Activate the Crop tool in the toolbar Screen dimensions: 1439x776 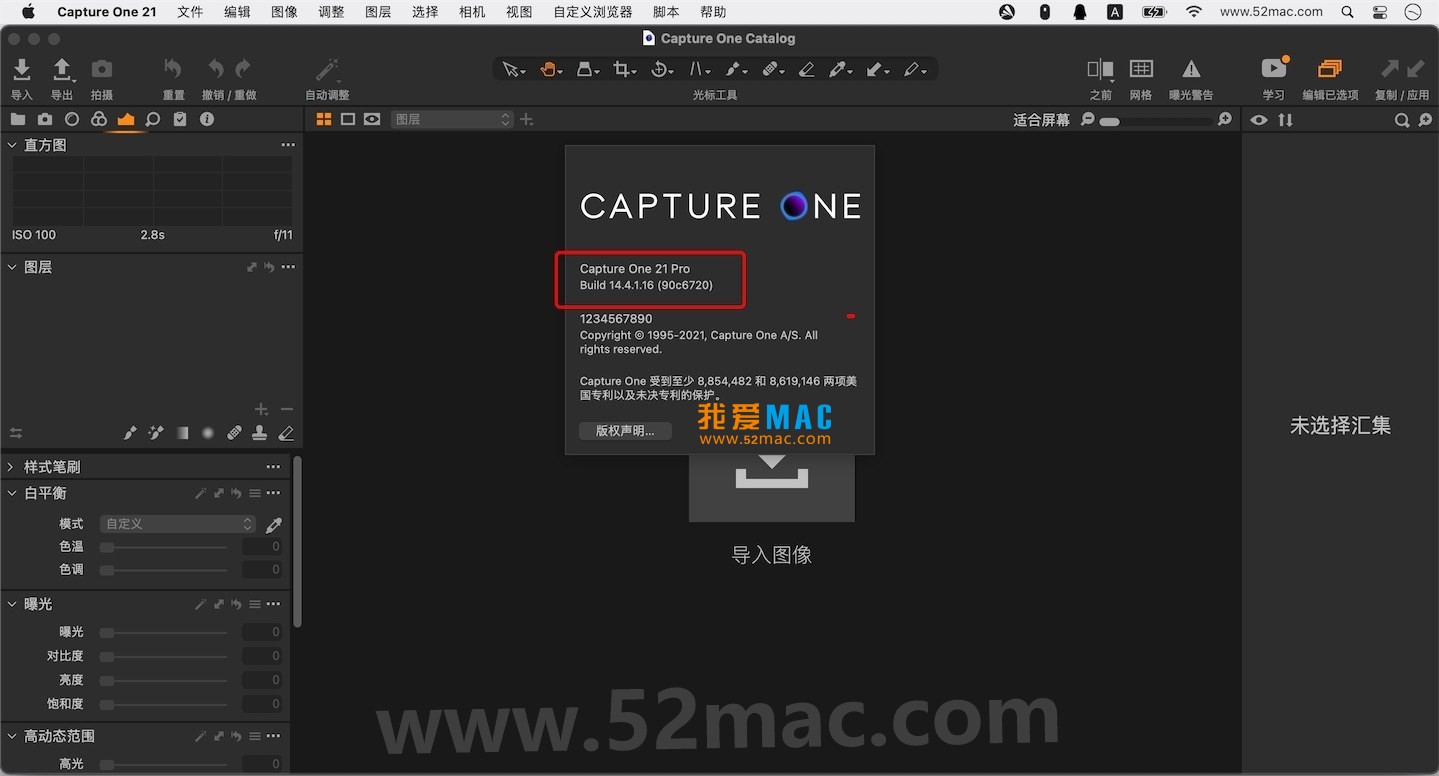click(x=622, y=69)
